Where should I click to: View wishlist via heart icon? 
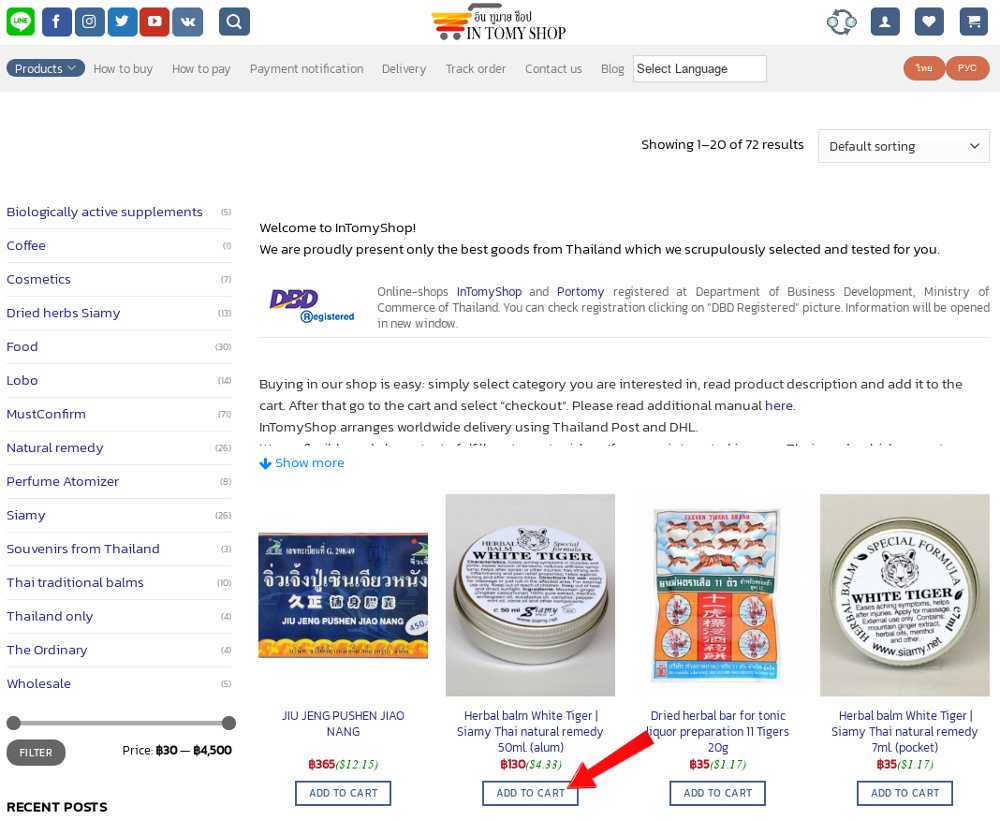click(929, 22)
